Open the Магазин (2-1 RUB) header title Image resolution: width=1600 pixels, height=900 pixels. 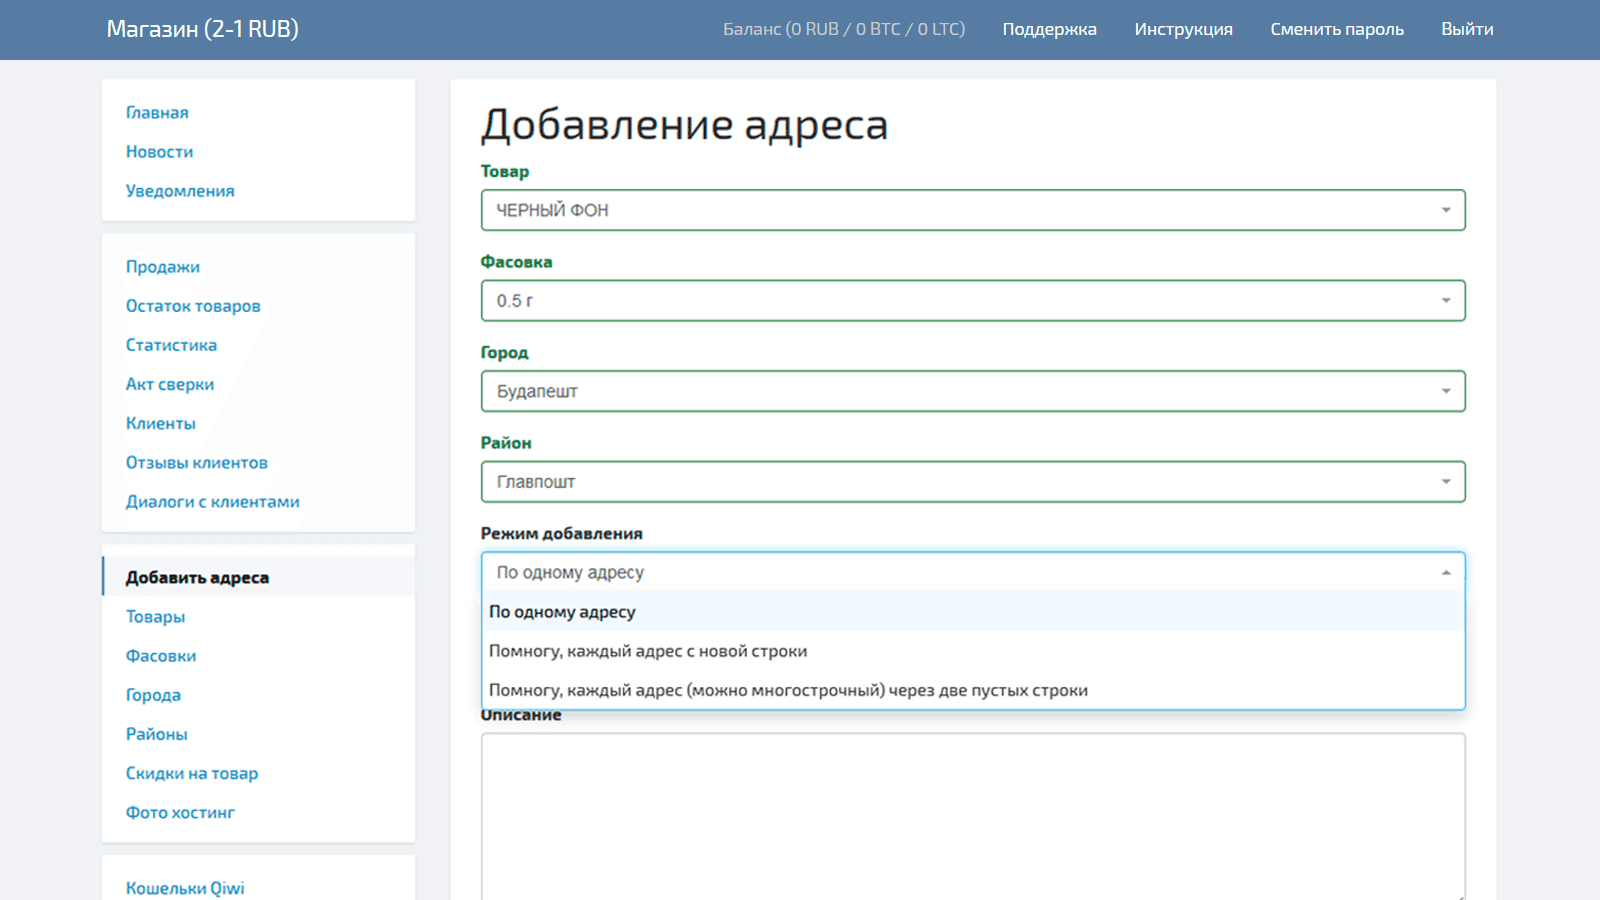(x=203, y=29)
